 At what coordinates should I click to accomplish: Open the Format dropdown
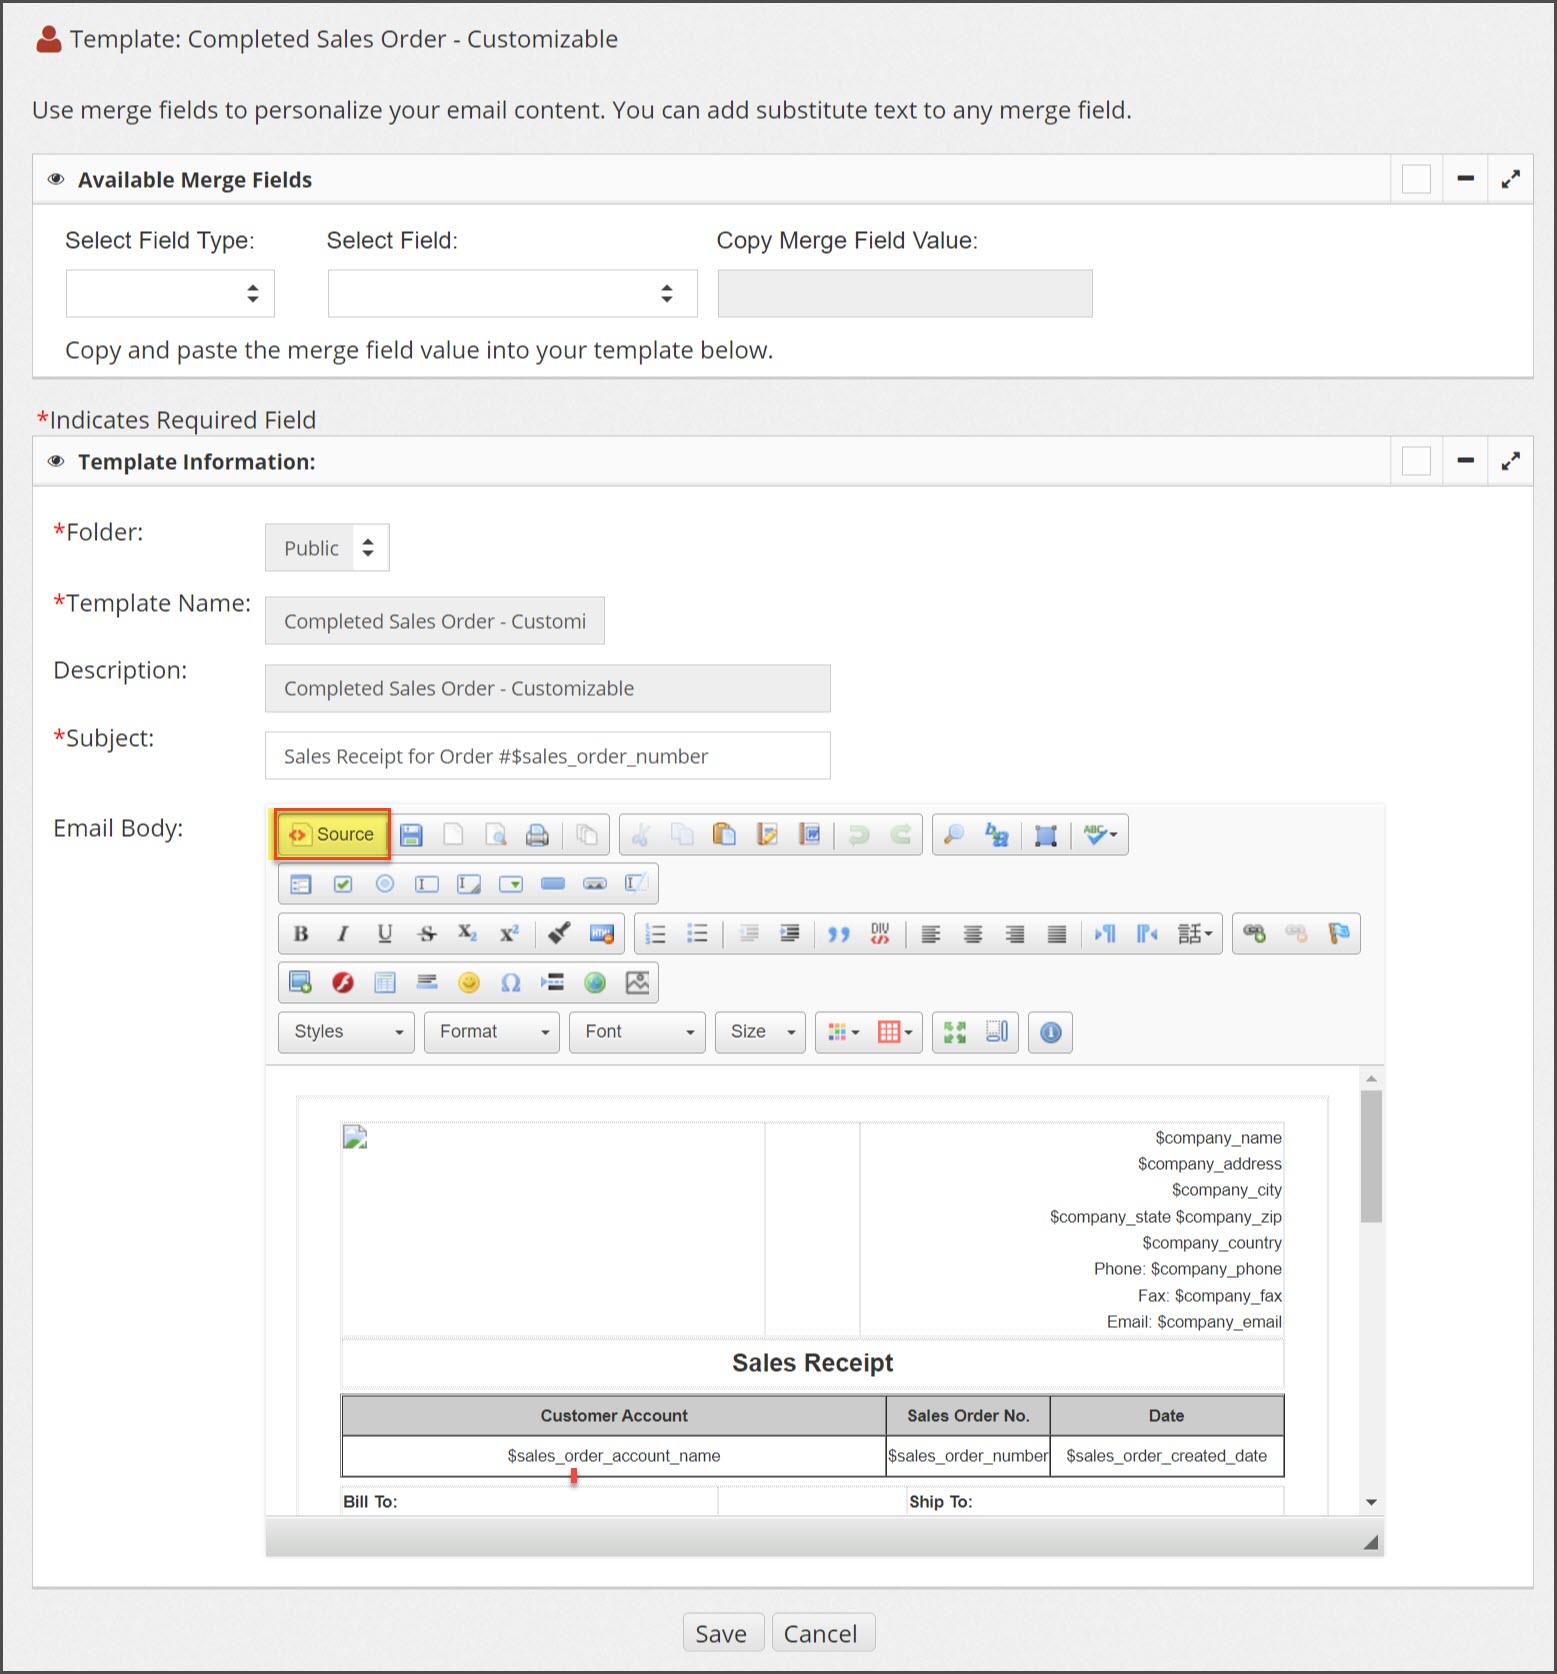point(492,1032)
